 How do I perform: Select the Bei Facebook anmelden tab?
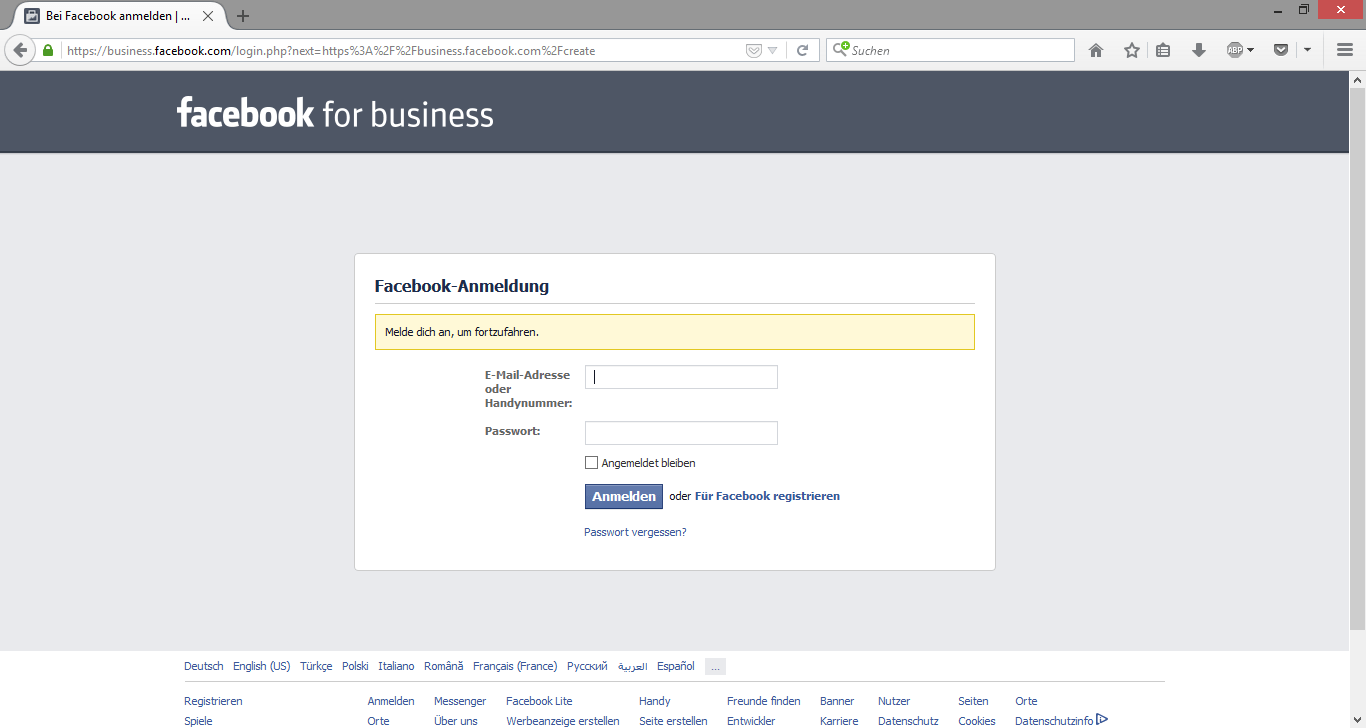coord(118,16)
